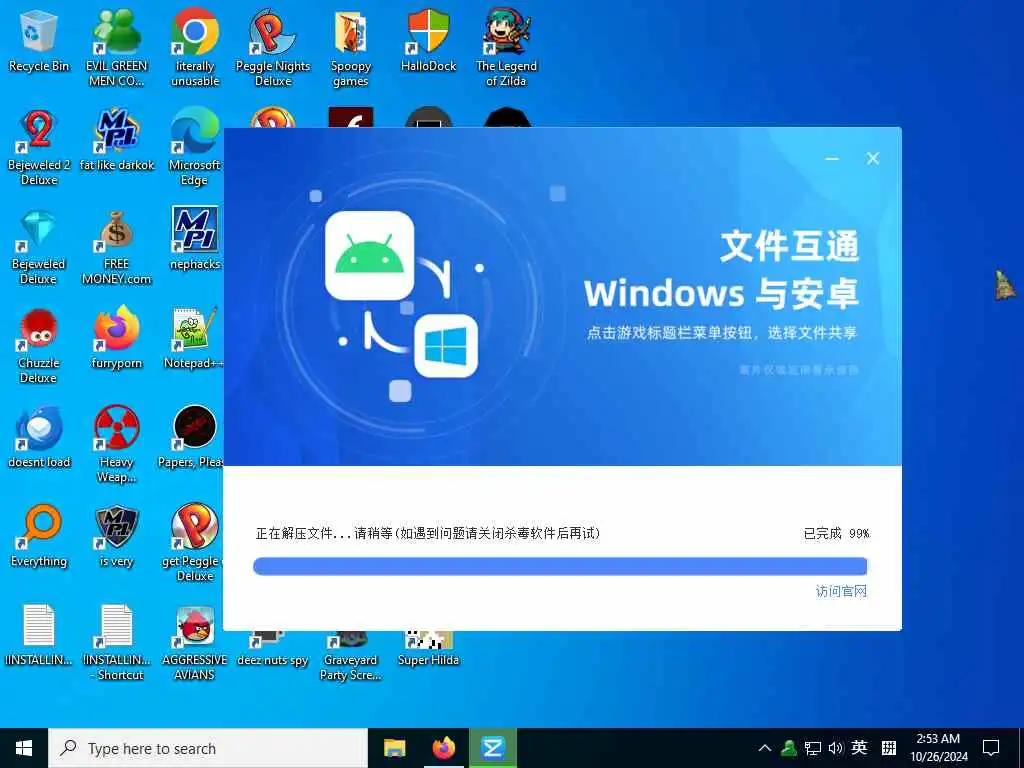
Task: Click the nephacks MPI icon
Action: 195,239
